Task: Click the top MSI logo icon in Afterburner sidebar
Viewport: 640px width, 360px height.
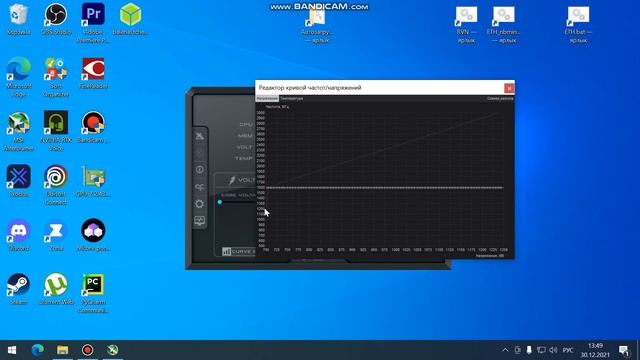Action: click(200, 136)
